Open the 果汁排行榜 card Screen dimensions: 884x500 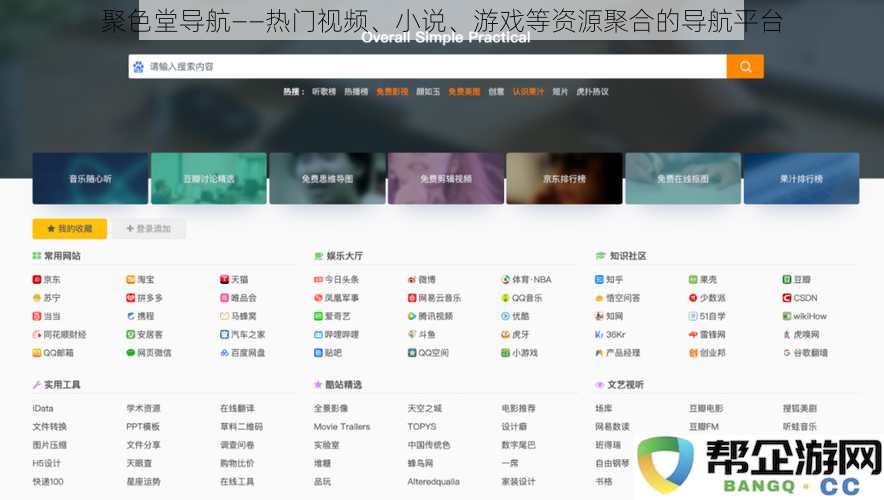tap(802, 179)
